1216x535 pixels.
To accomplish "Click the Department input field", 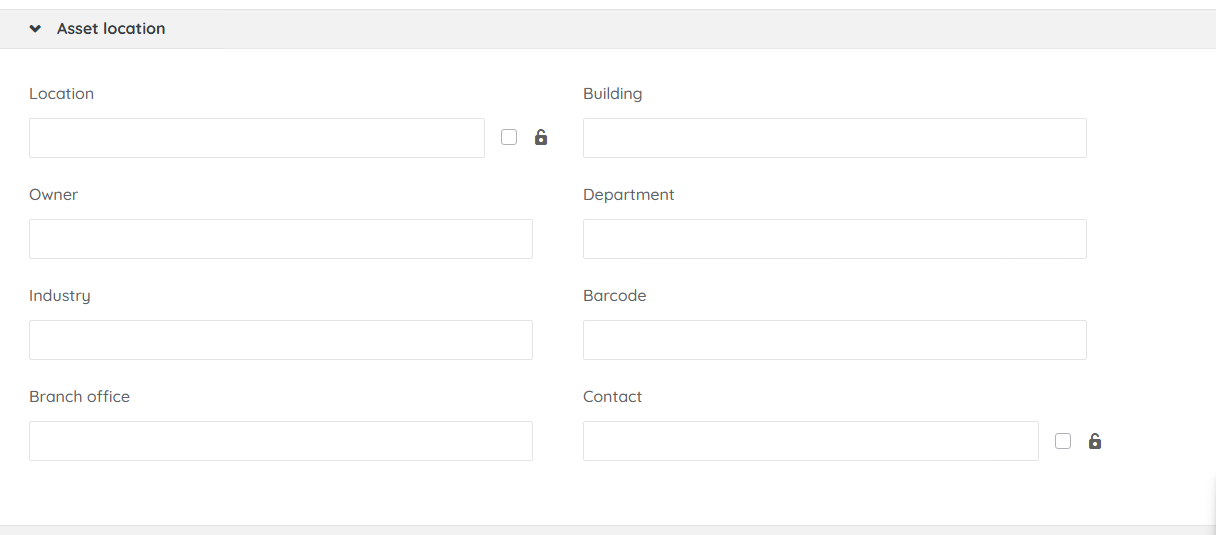I will pos(834,239).
